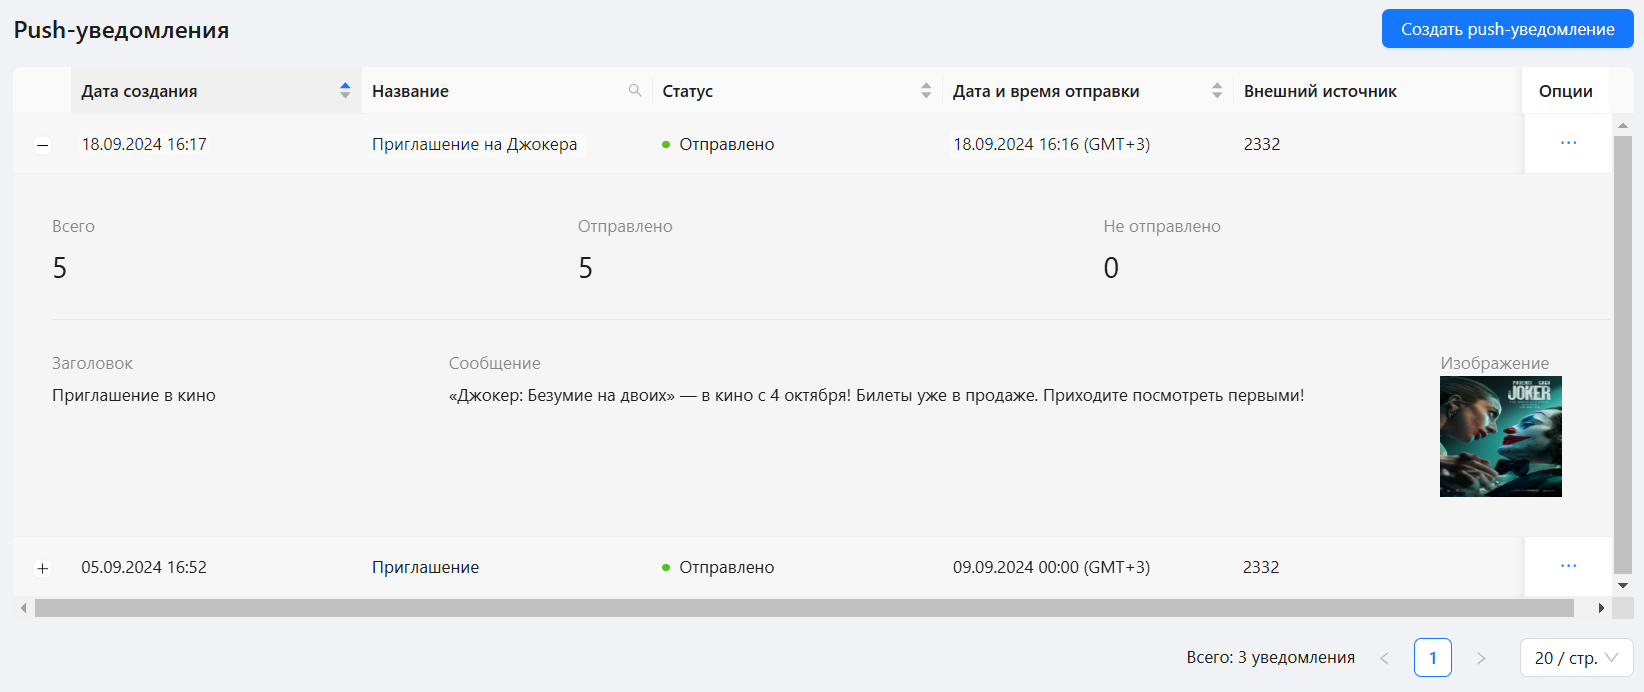Open the Joker poster image thumbnail
This screenshot has width=1644, height=692.
tap(1500, 437)
